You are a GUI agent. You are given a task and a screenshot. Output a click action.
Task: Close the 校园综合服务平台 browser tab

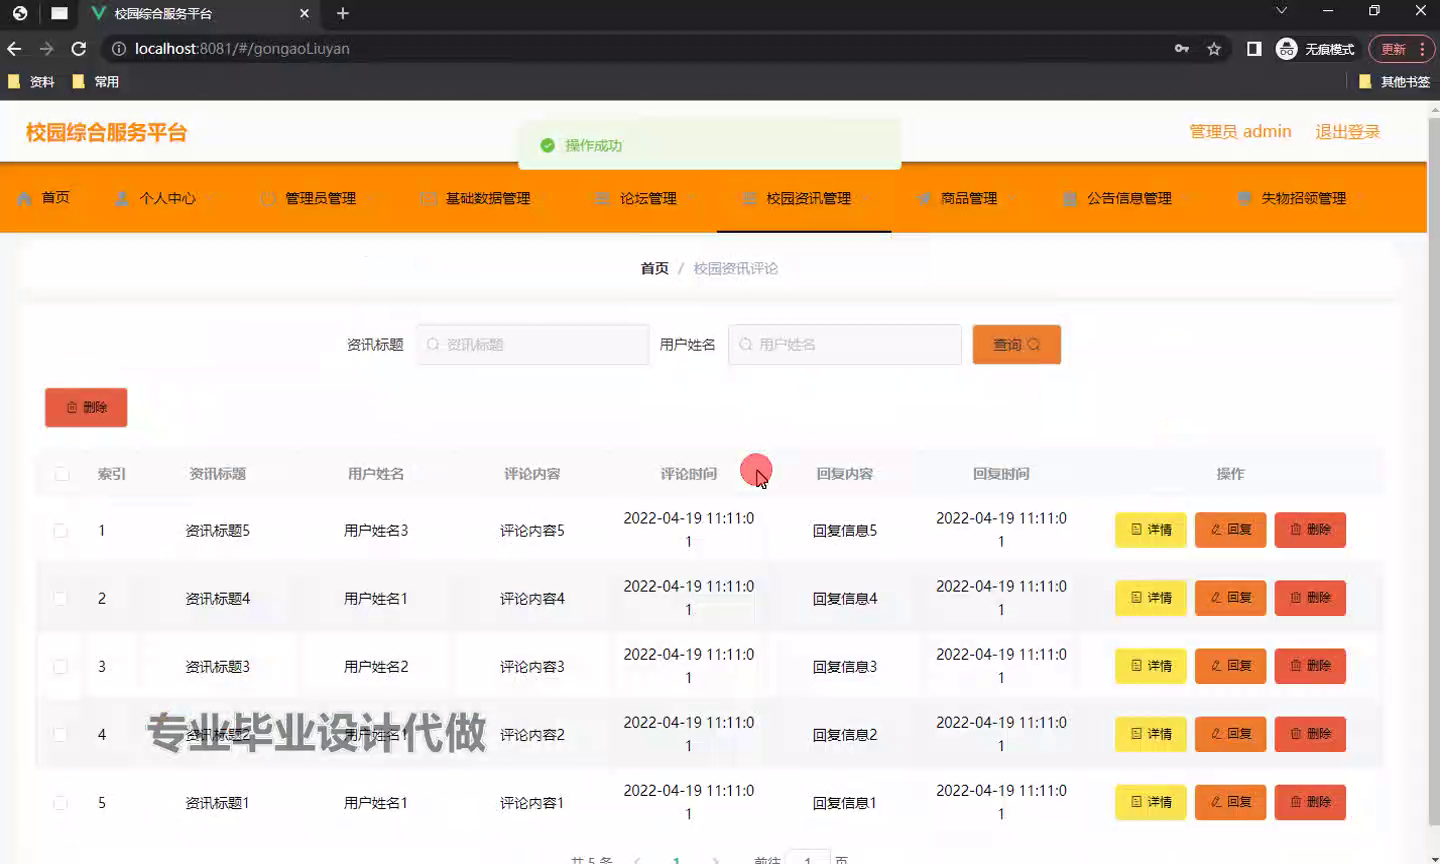coord(305,13)
